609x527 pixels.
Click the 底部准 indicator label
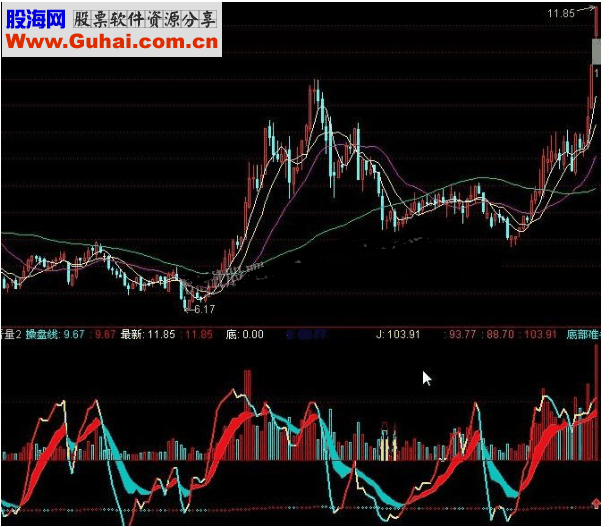pos(583,334)
